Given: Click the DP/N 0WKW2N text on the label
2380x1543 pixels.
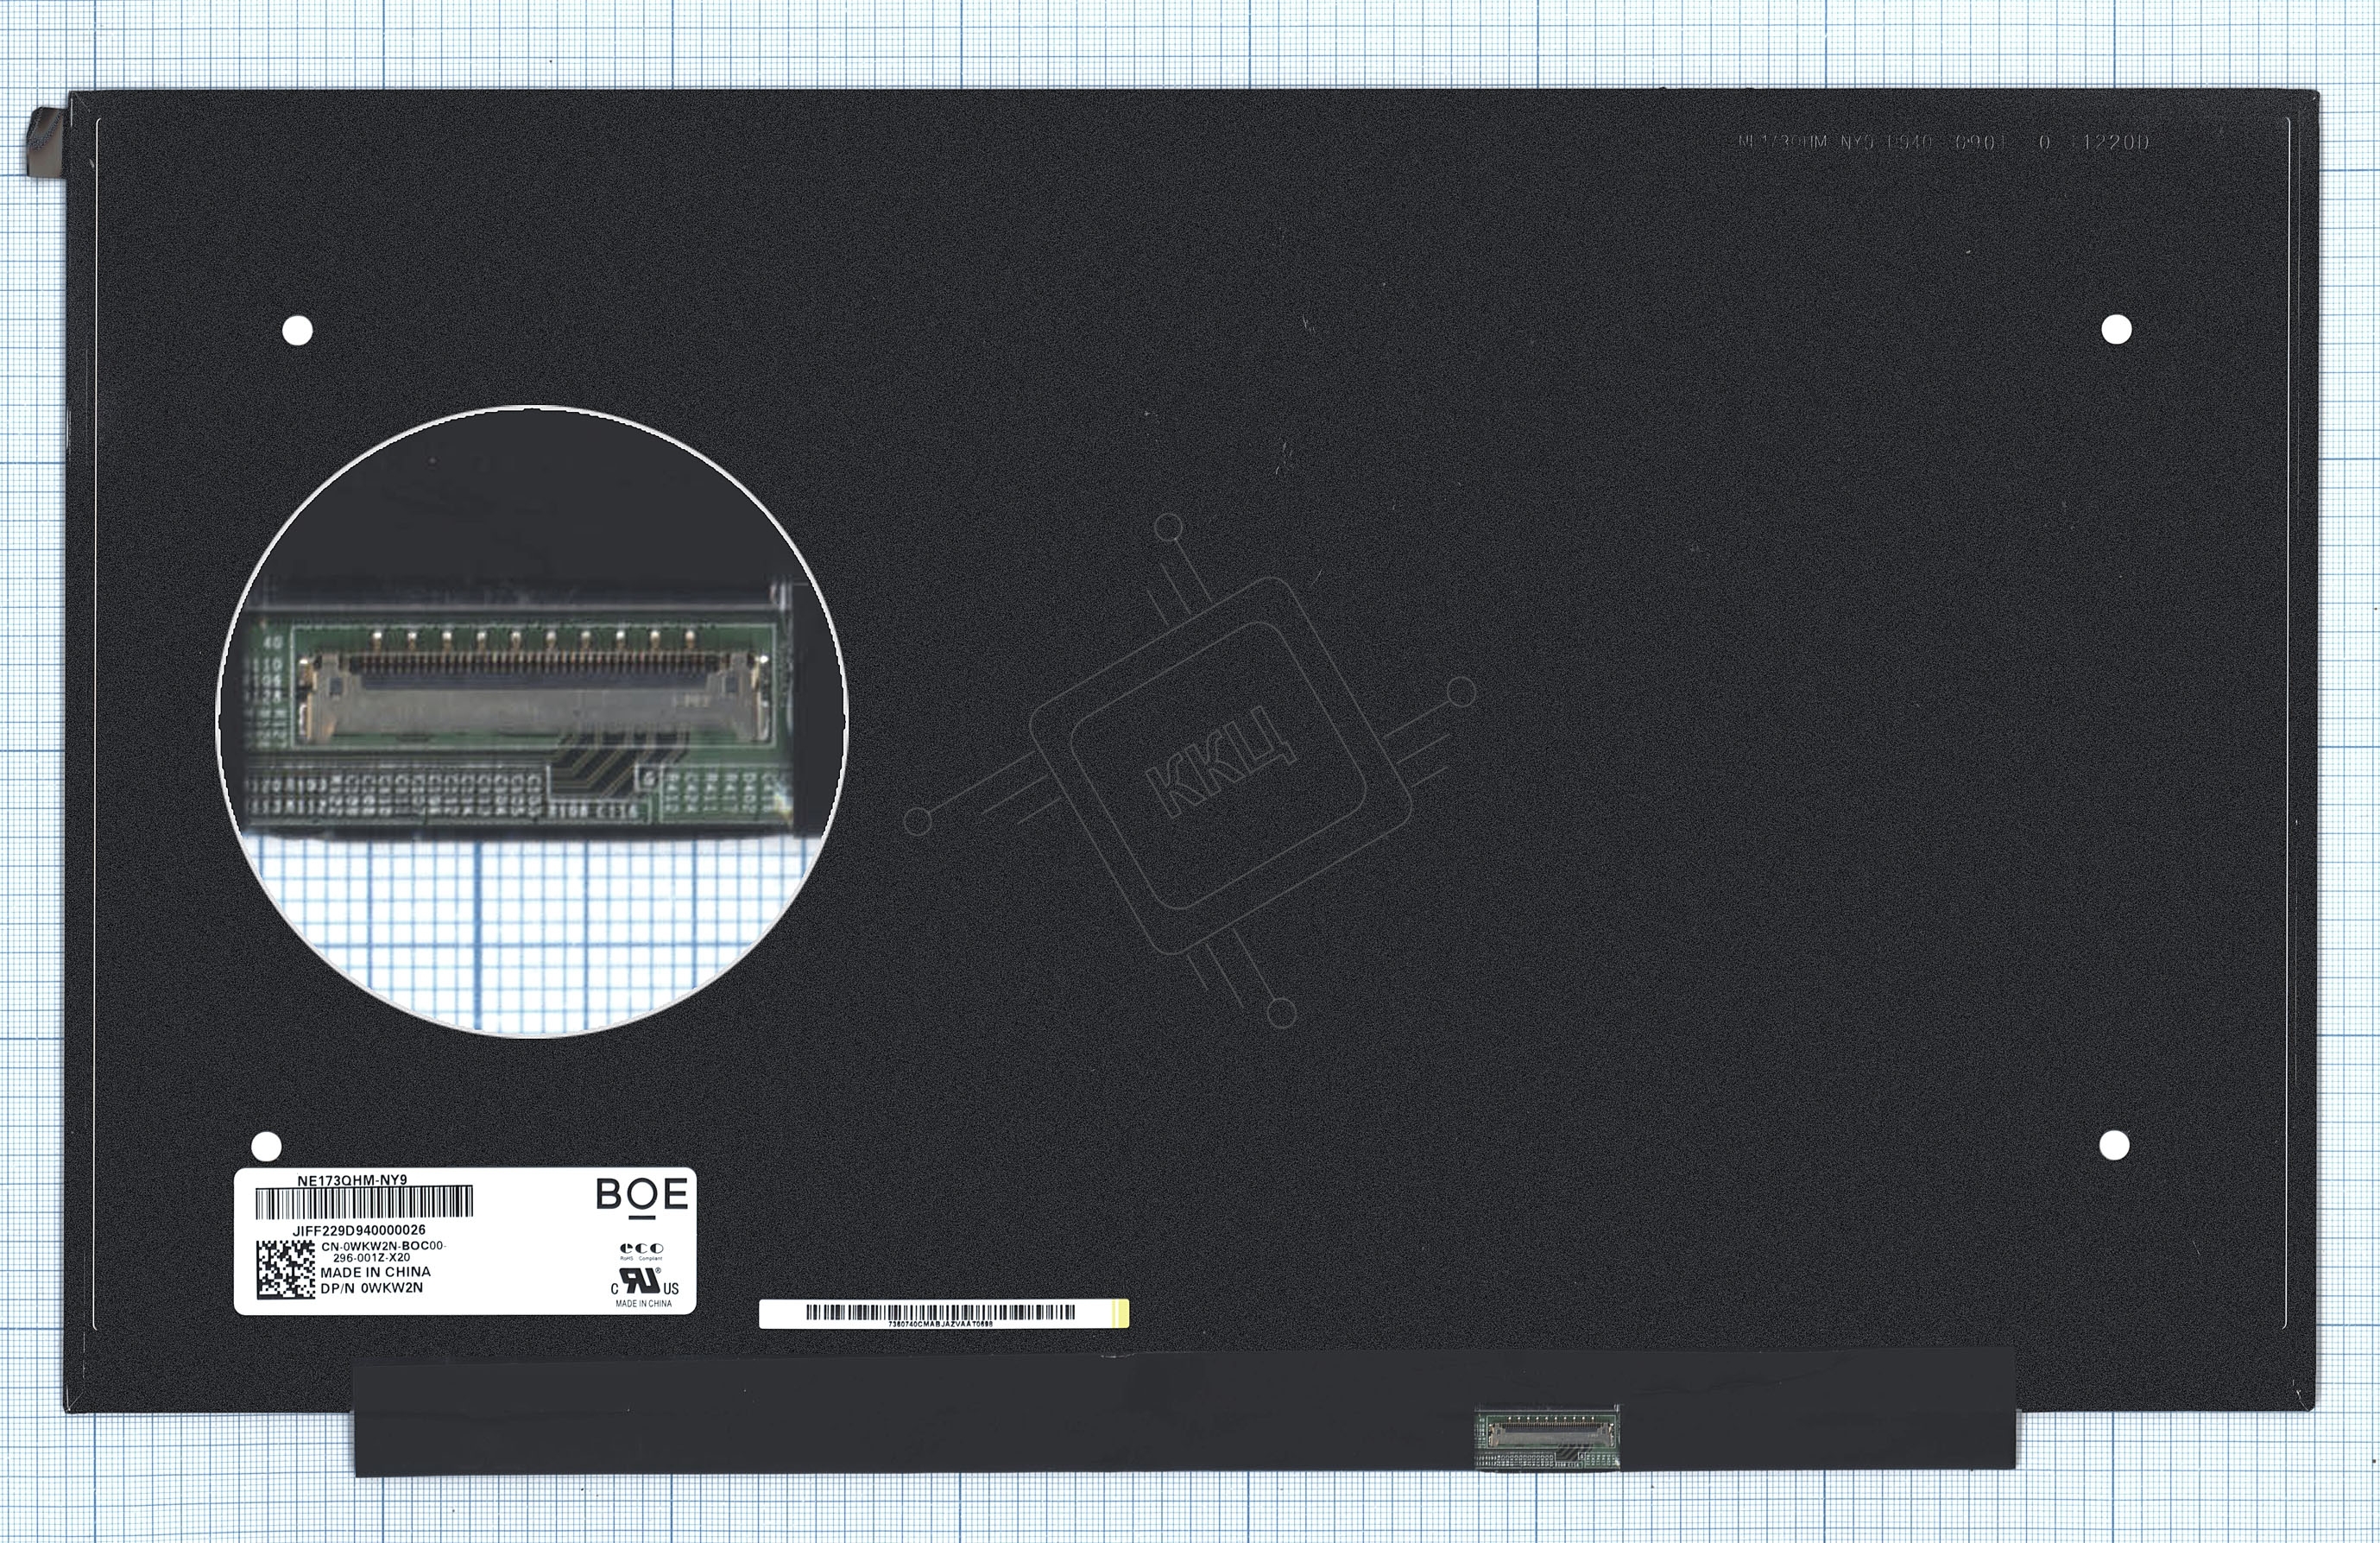Looking at the screenshot, I should pos(371,1288).
